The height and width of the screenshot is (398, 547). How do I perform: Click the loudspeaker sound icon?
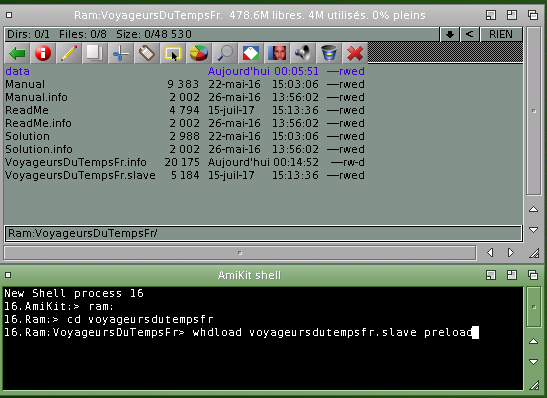click(x=302, y=53)
